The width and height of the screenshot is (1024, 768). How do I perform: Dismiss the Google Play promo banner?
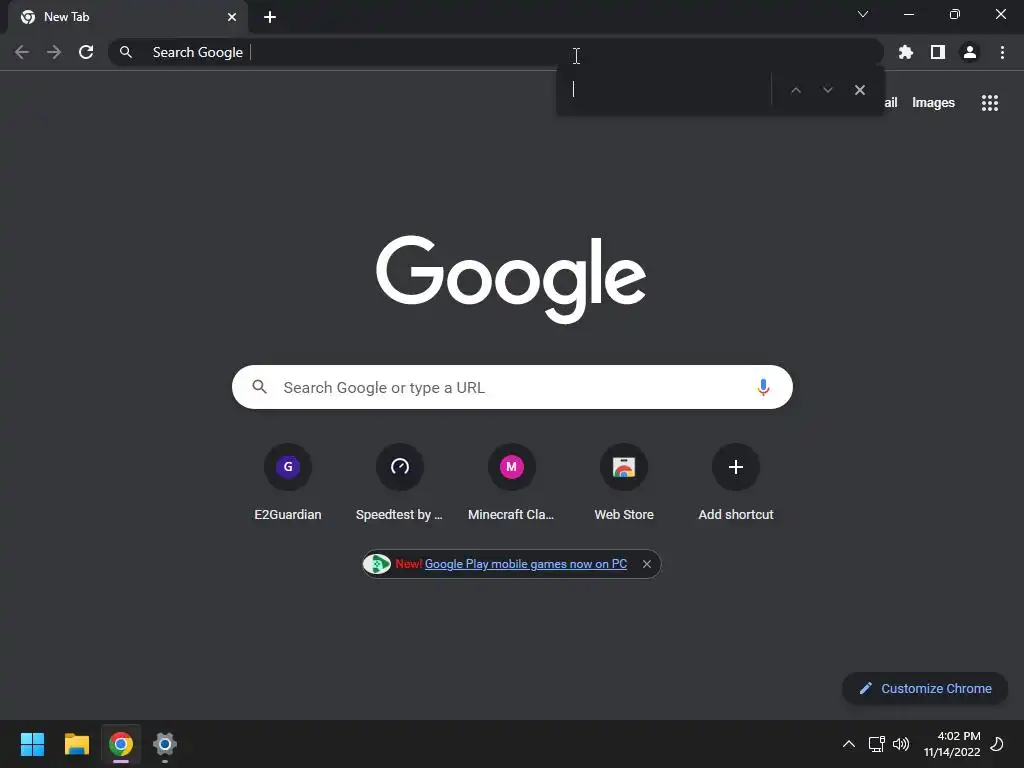click(x=647, y=564)
